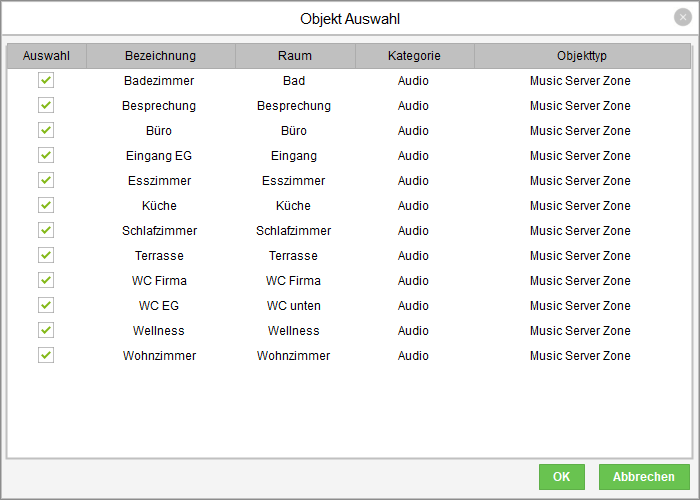Disable the Küche checkbox
The height and width of the screenshot is (500, 700).
[x=46, y=206]
